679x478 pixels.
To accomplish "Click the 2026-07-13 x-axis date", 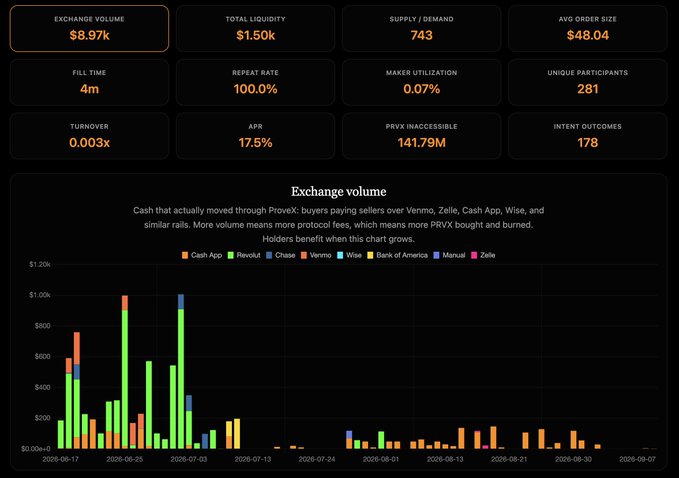I will tap(253, 459).
